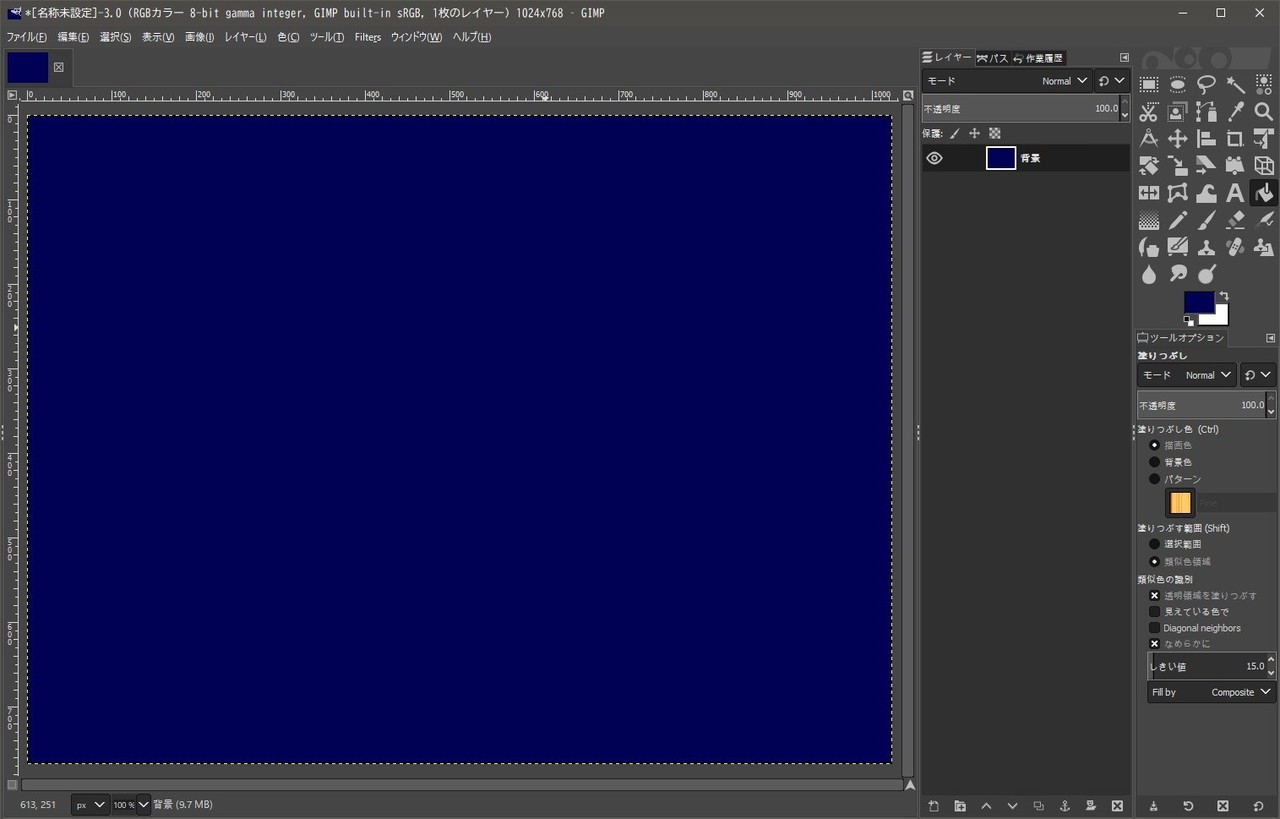Open layer blend mode group switcher dropdown
The height and width of the screenshot is (819, 1280).
click(1112, 81)
